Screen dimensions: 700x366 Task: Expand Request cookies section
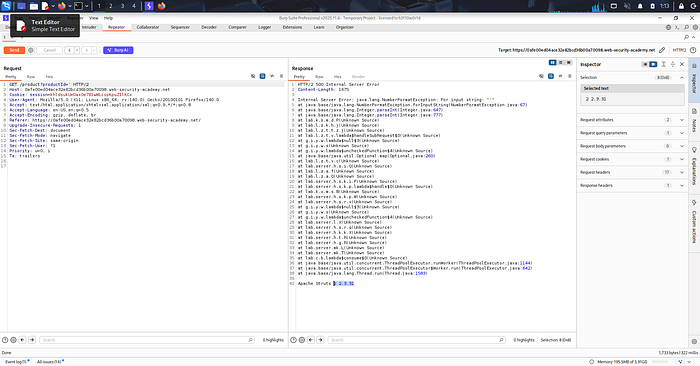682,159
